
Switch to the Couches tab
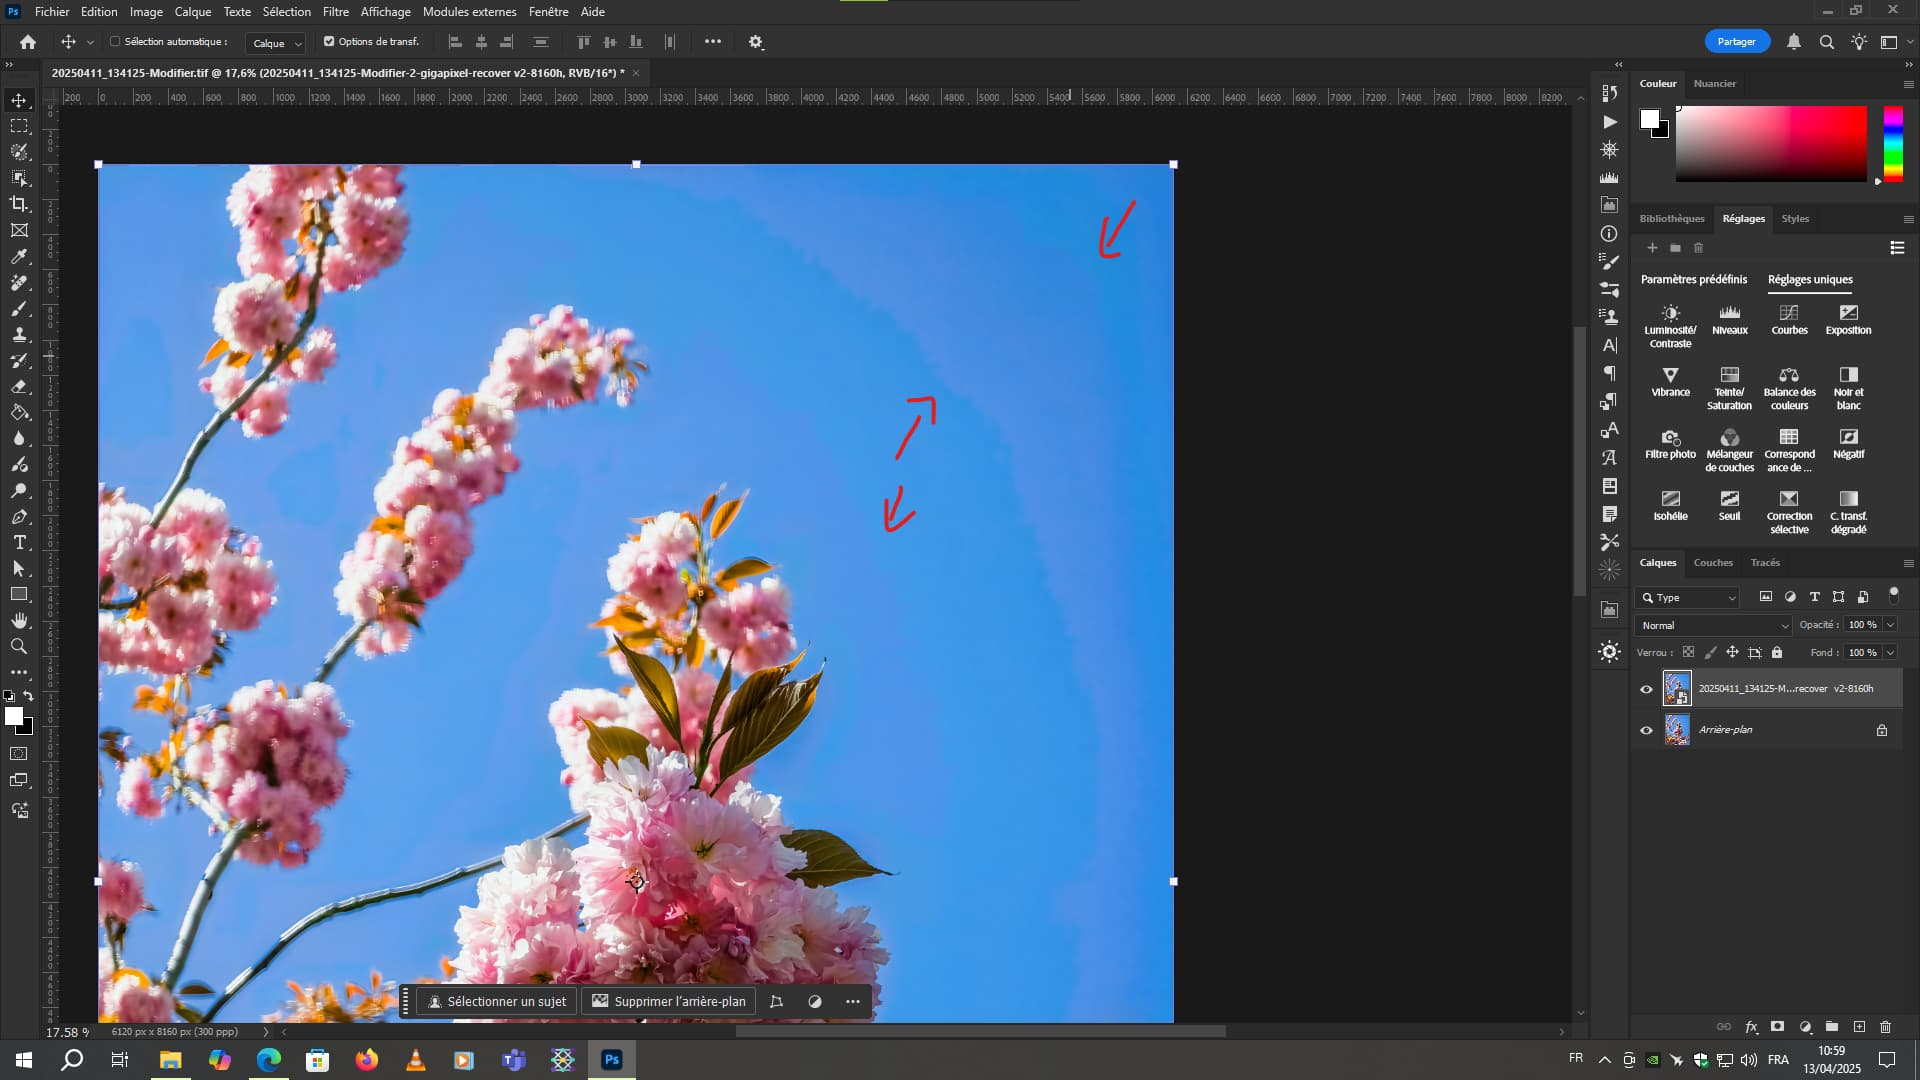click(1712, 563)
